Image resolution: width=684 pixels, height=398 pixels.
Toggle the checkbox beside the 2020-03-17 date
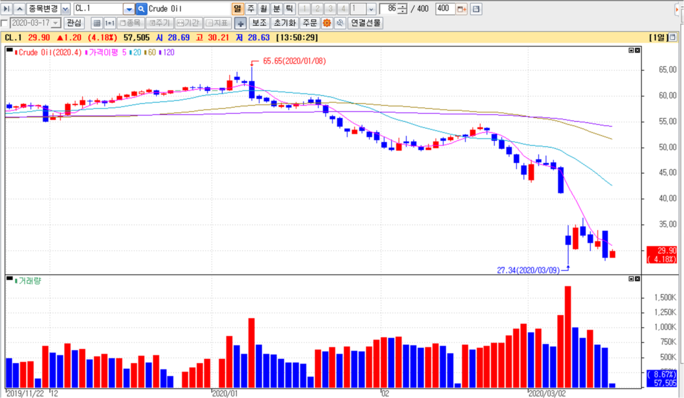pyautogui.click(x=4, y=23)
